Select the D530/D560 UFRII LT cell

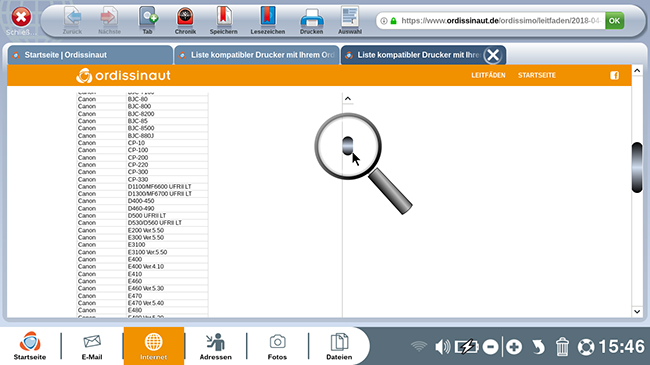pyautogui.click(x=167, y=223)
